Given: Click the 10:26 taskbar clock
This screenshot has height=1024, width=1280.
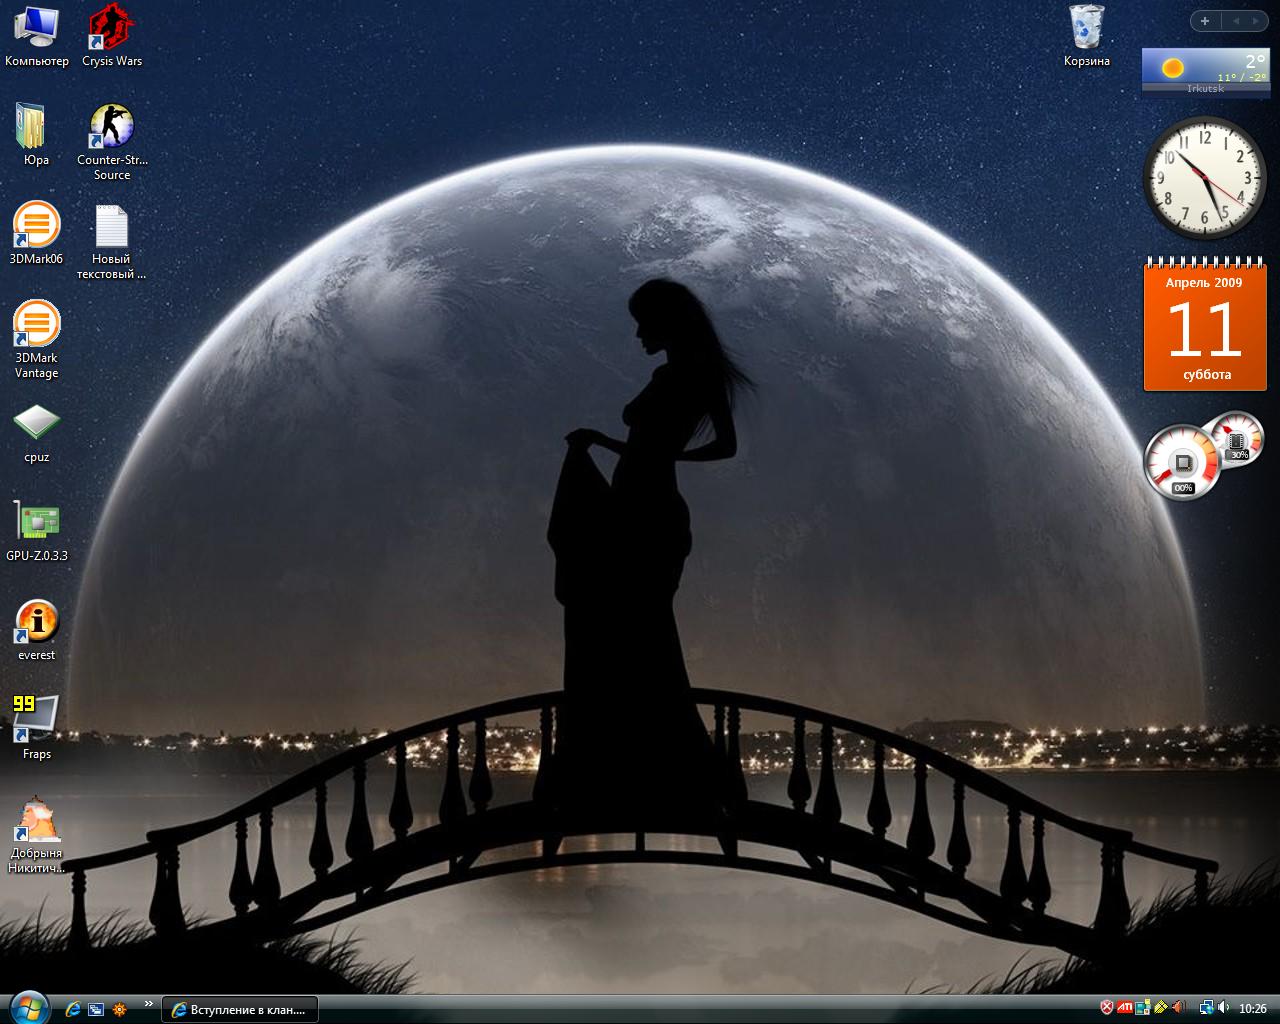Looking at the screenshot, I should (x=1253, y=1008).
